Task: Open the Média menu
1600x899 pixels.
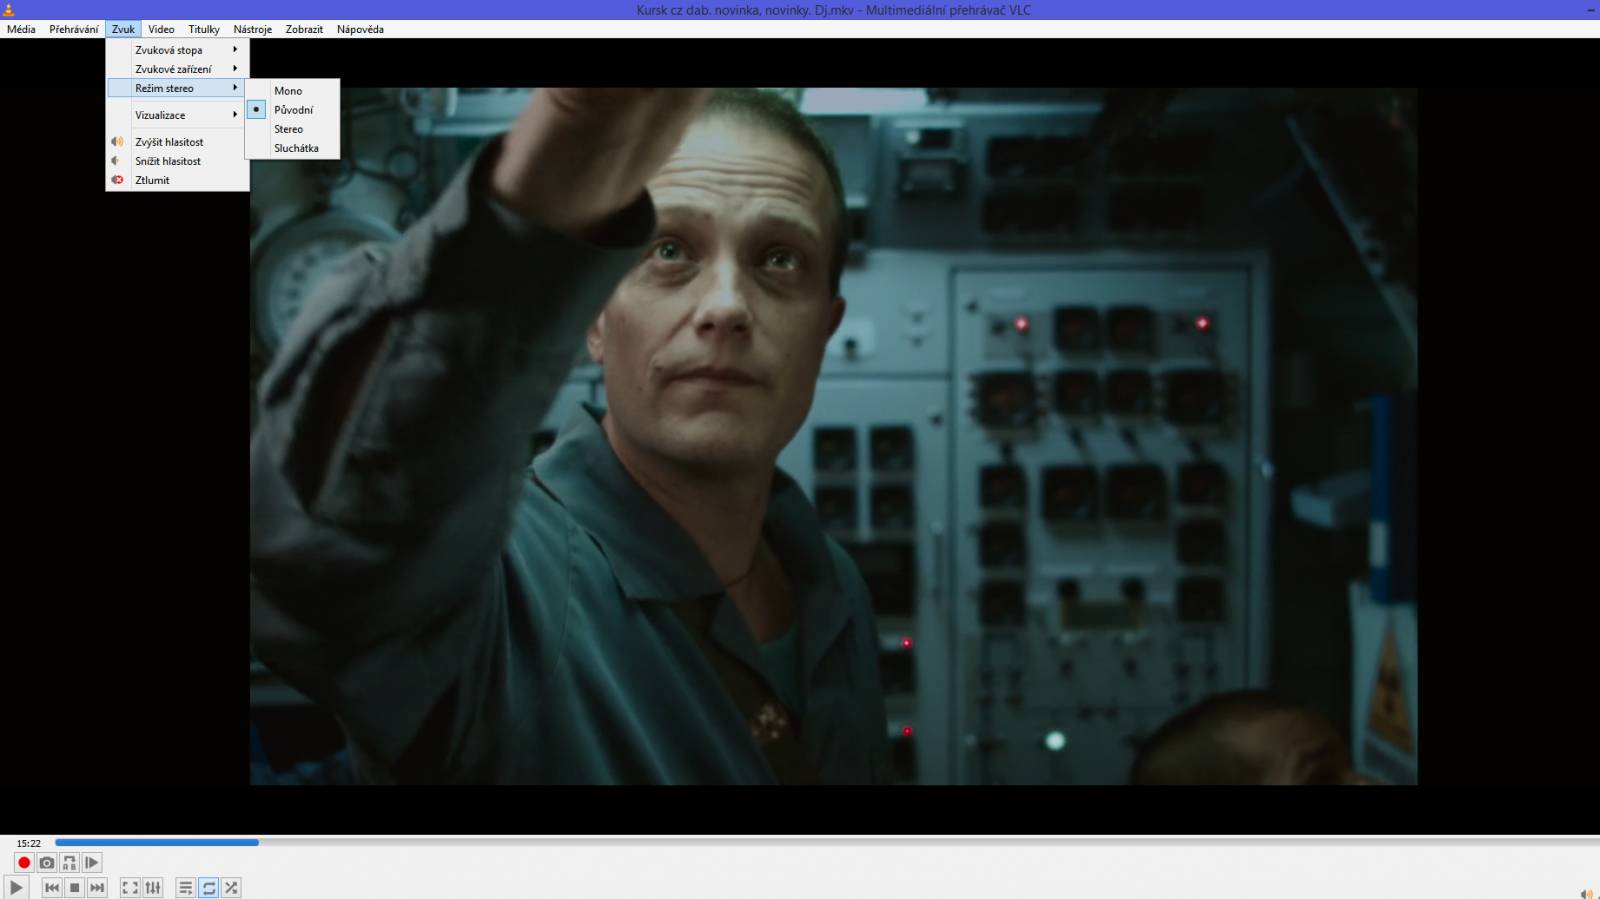Action: 21,29
